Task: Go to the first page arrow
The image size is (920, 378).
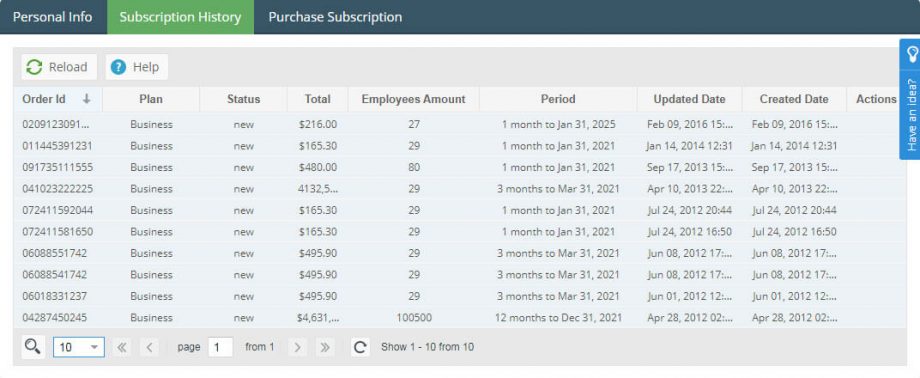Action: coord(121,347)
